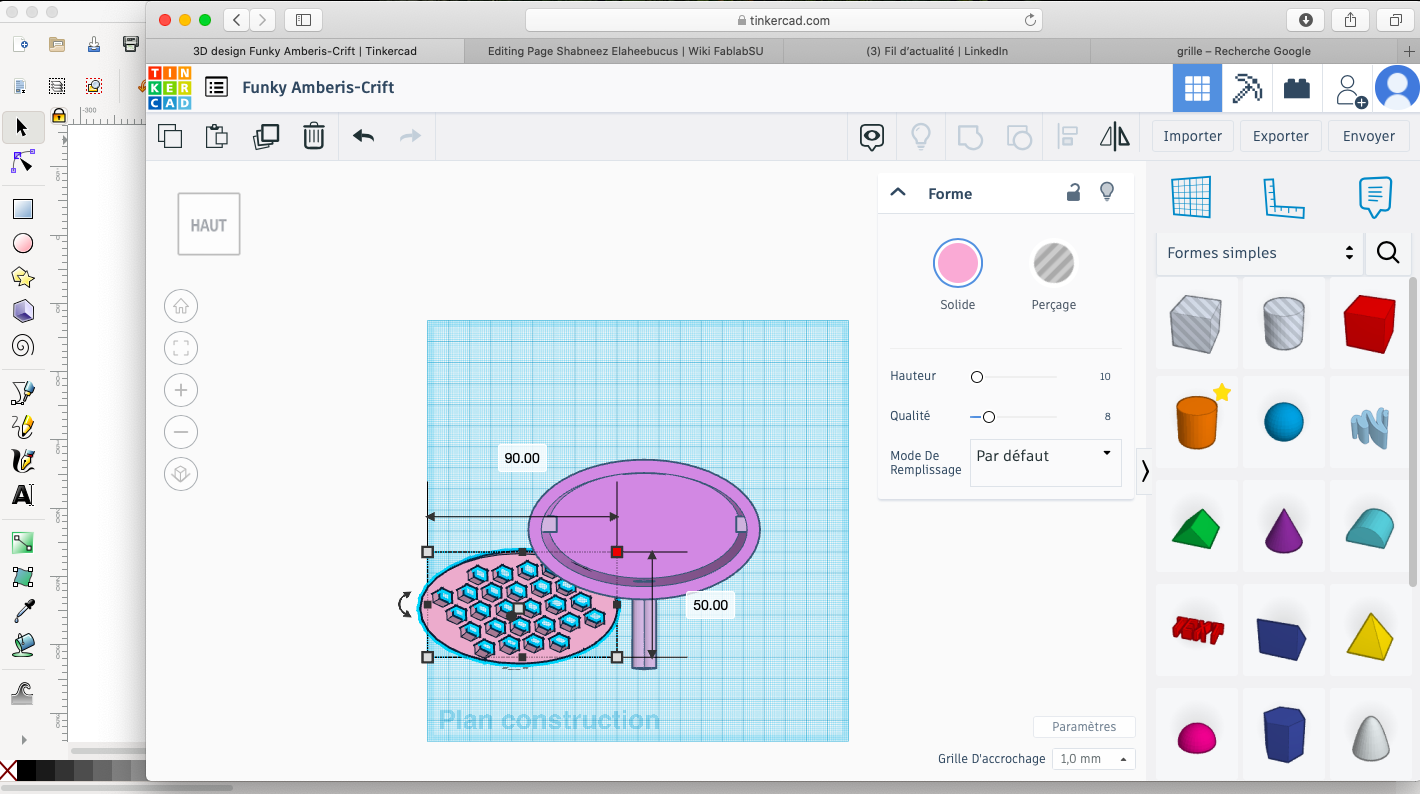Delete selection with the trash icon
1420x794 pixels.
click(x=314, y=136)
